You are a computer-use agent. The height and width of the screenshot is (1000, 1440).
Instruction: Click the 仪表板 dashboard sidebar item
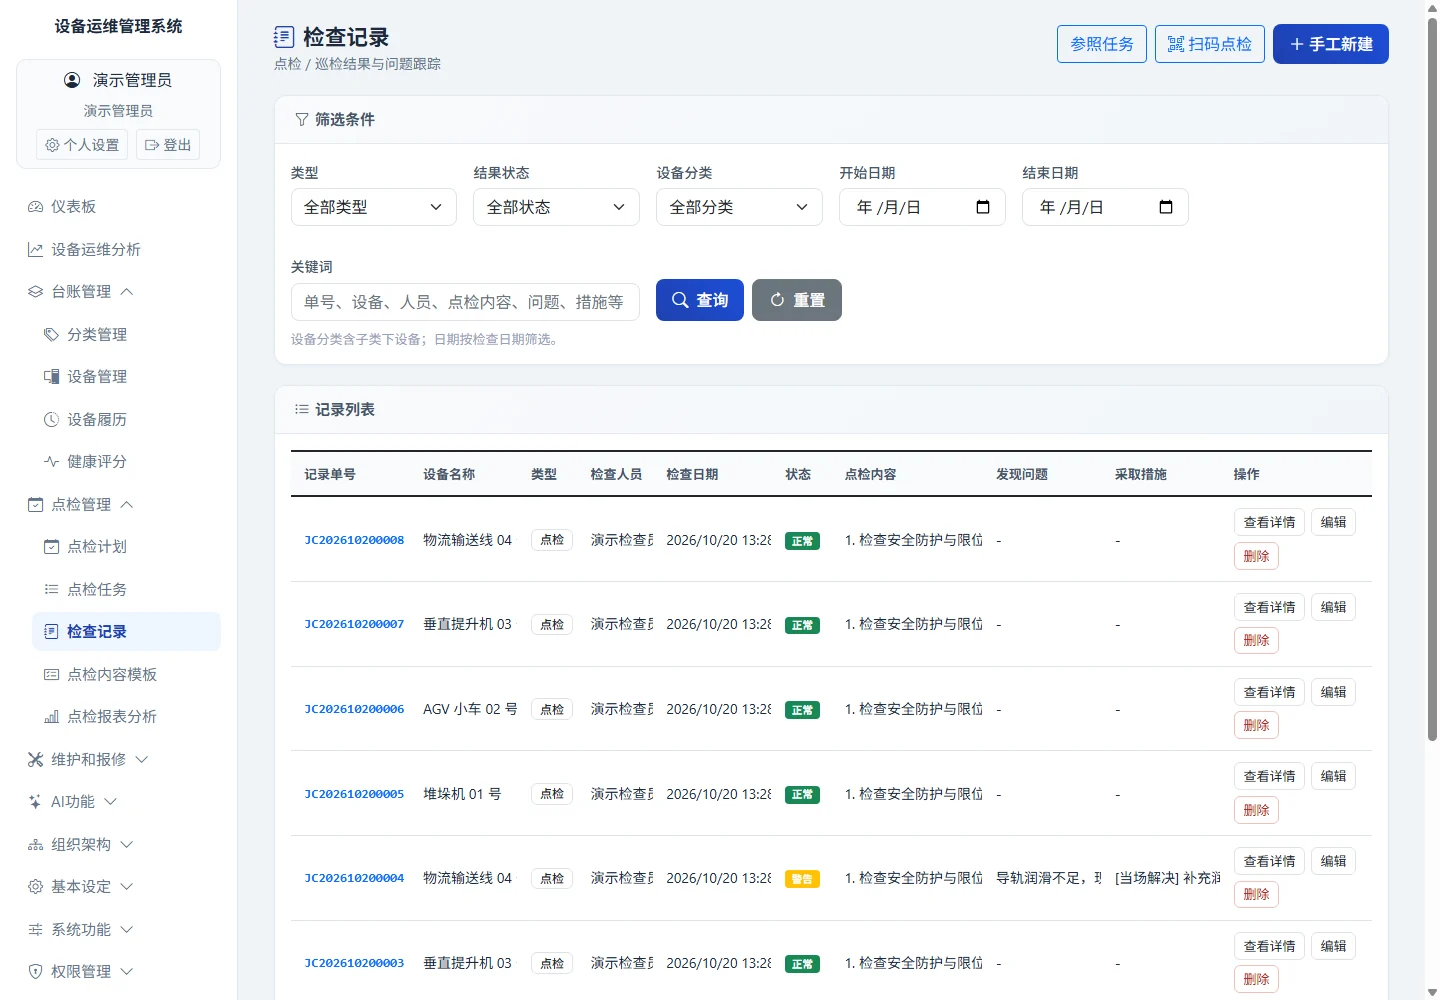click(118, 207)
